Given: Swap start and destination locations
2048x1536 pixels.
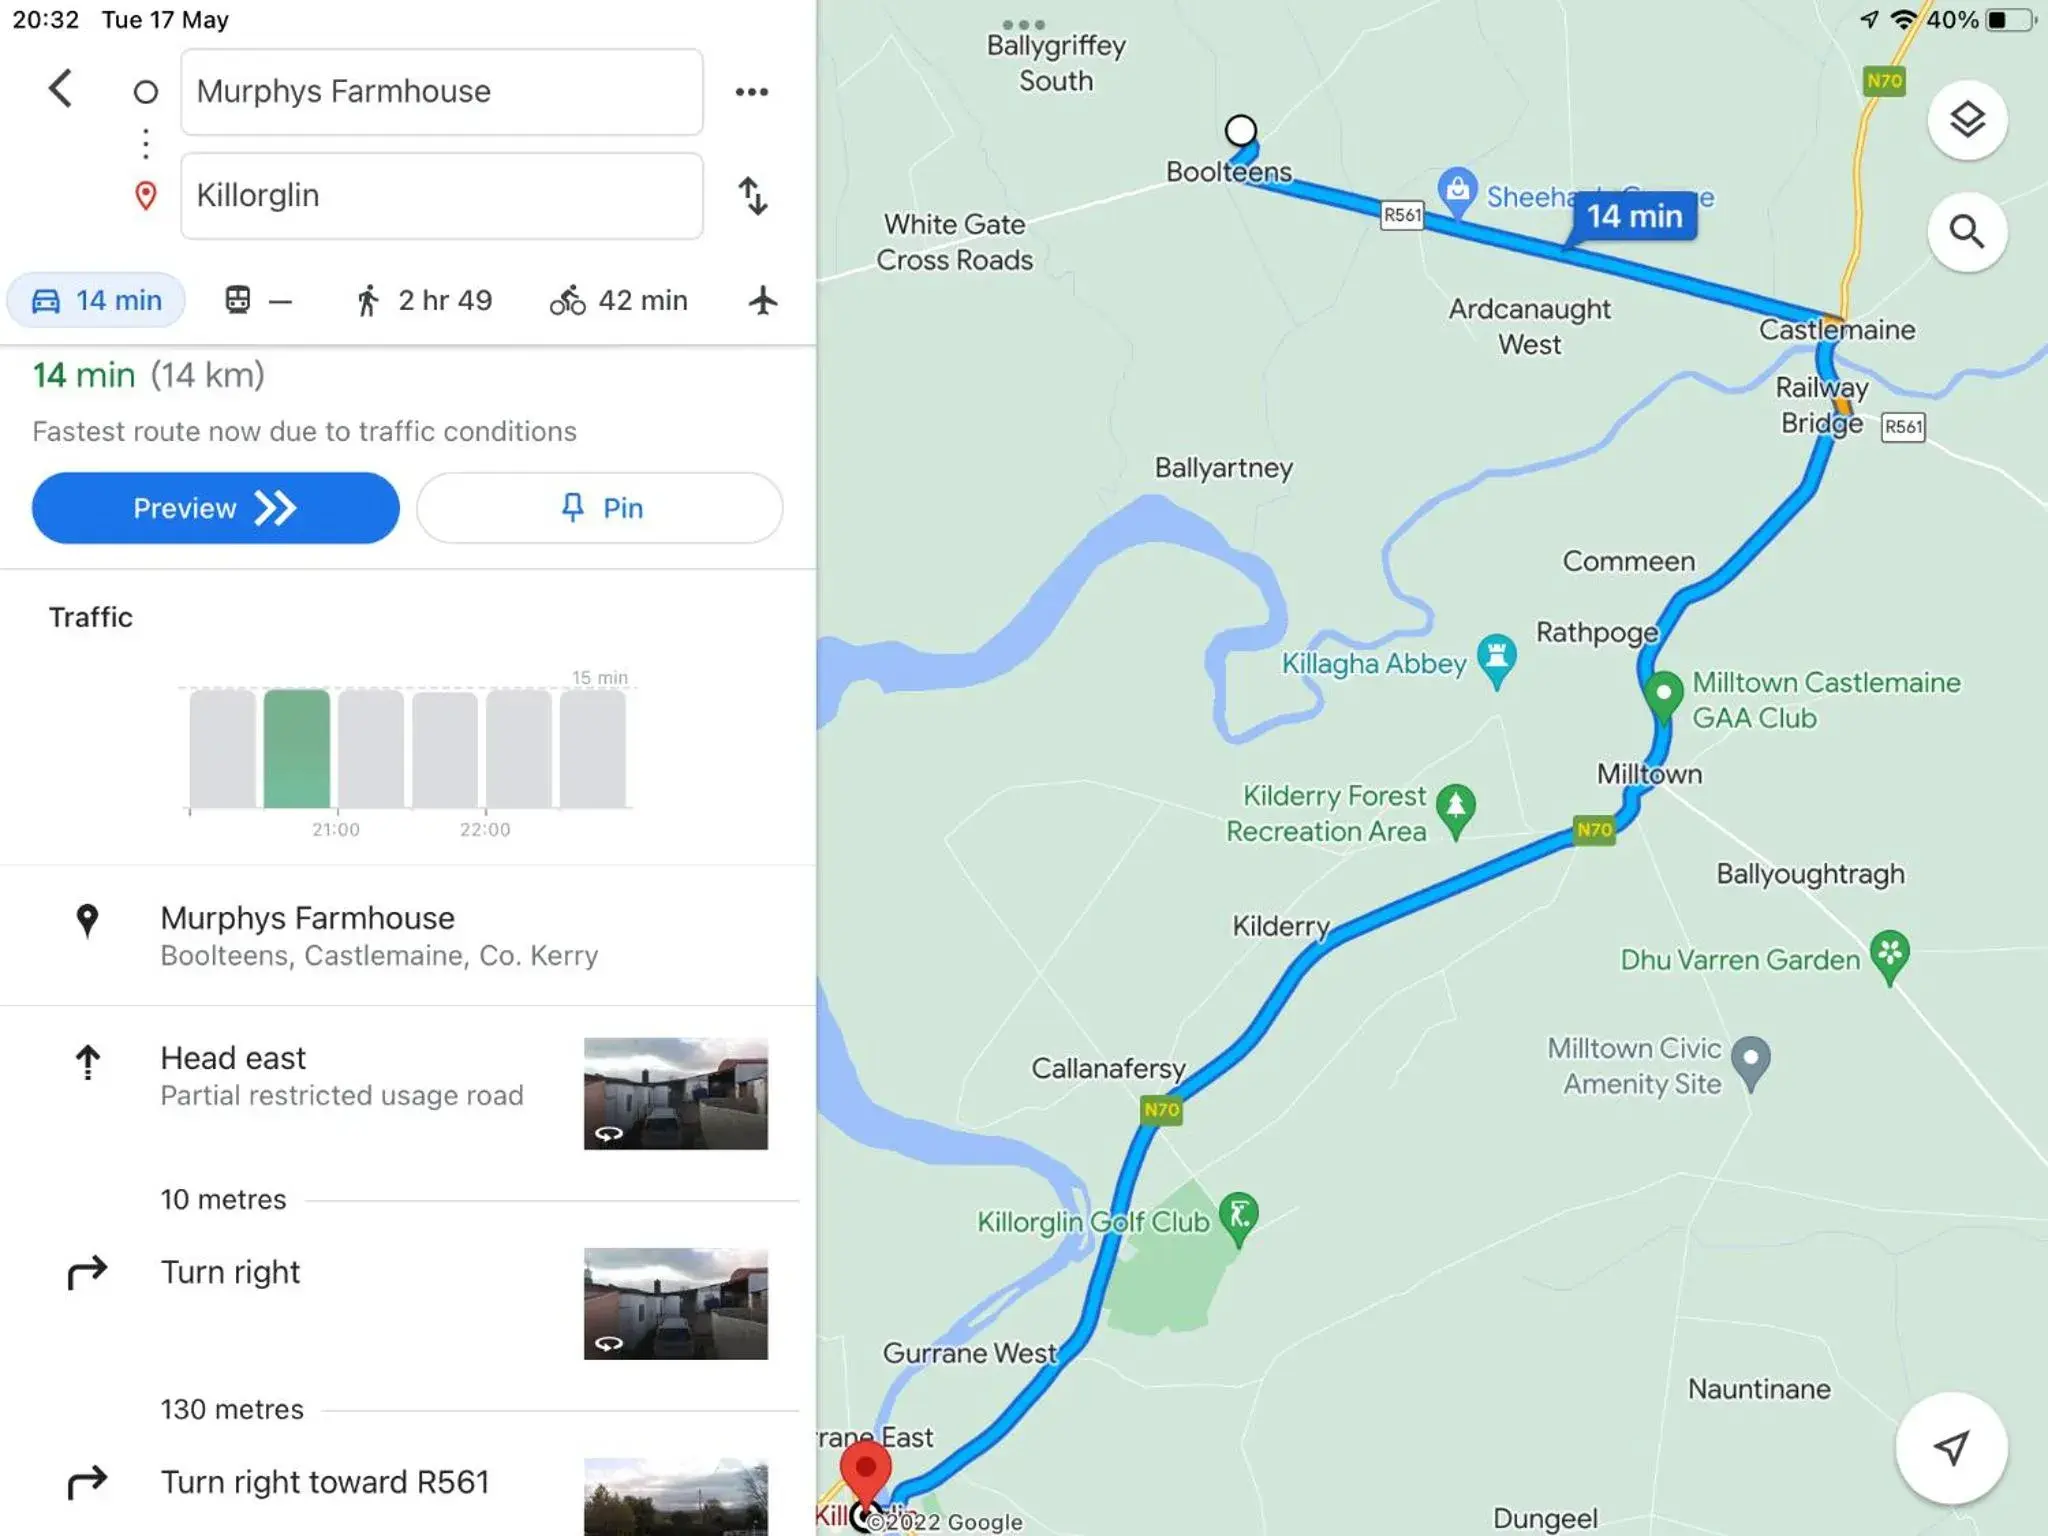Looking at the screenshot, I should tap(752, 196).
